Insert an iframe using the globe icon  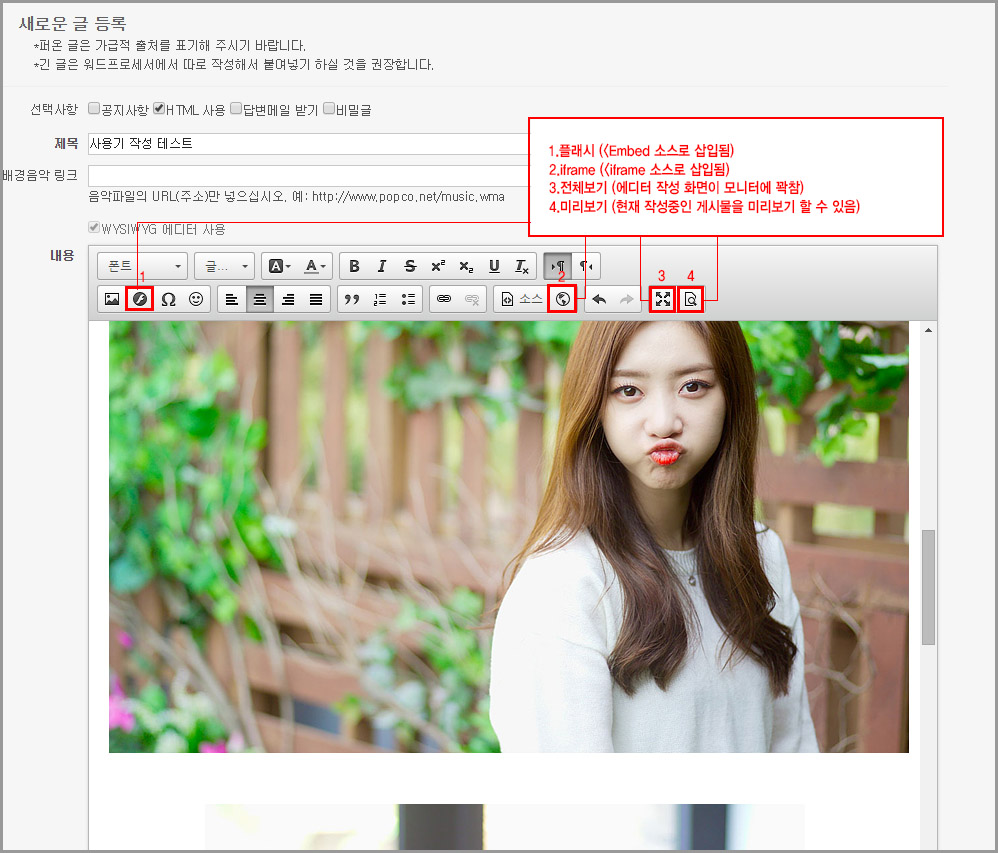562,299
